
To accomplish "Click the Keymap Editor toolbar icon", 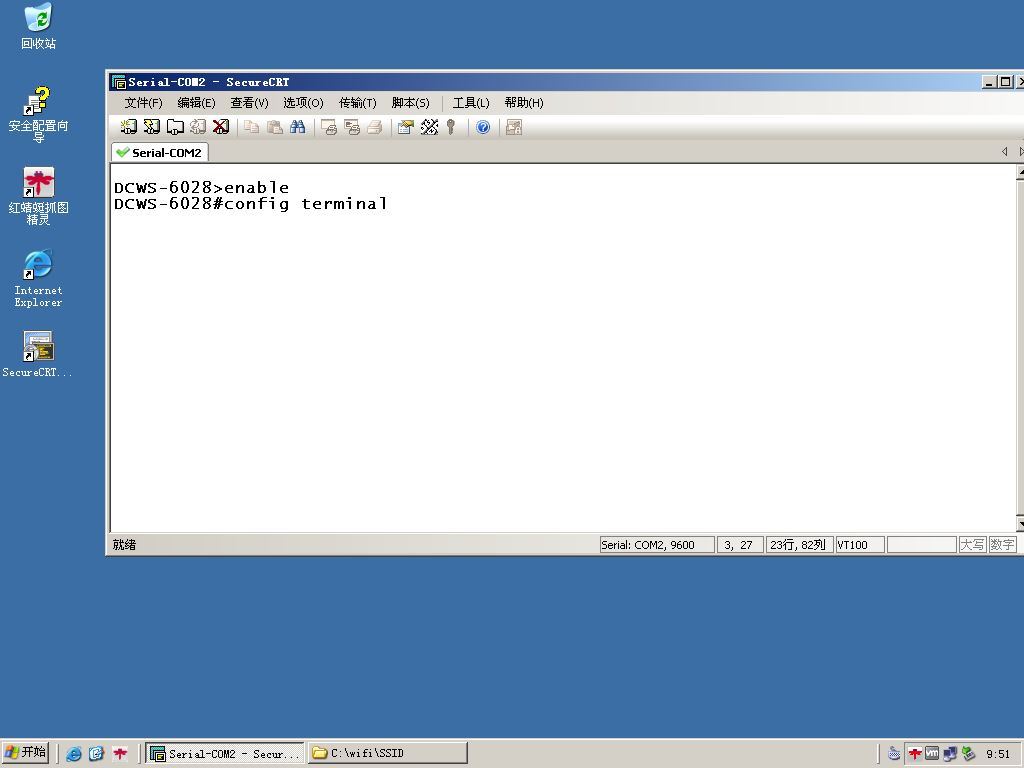I will (429, 127).
